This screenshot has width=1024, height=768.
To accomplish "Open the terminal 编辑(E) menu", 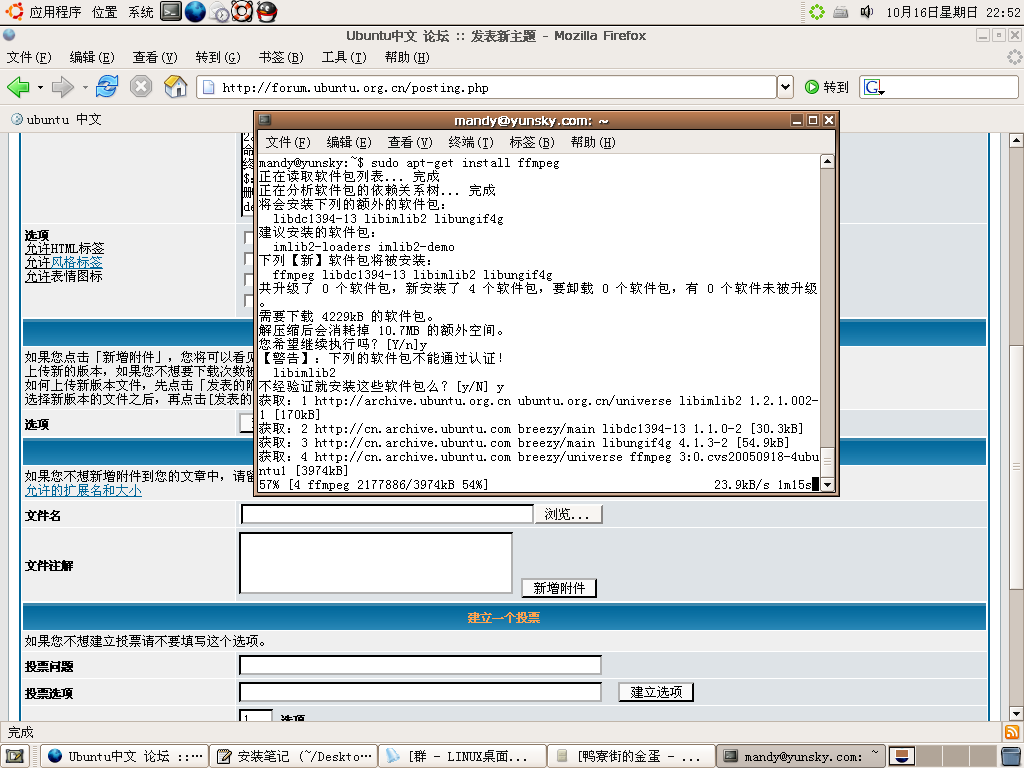I will pos(349,142).
